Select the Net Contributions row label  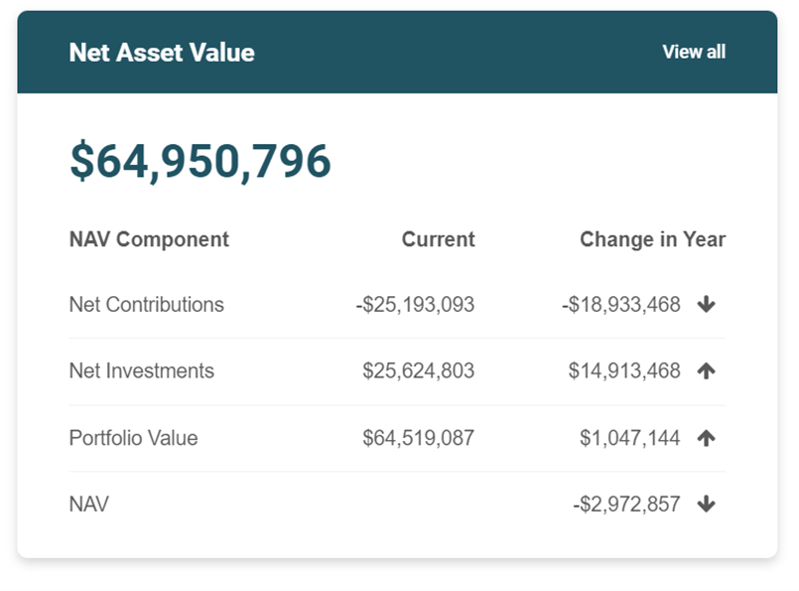146,305
